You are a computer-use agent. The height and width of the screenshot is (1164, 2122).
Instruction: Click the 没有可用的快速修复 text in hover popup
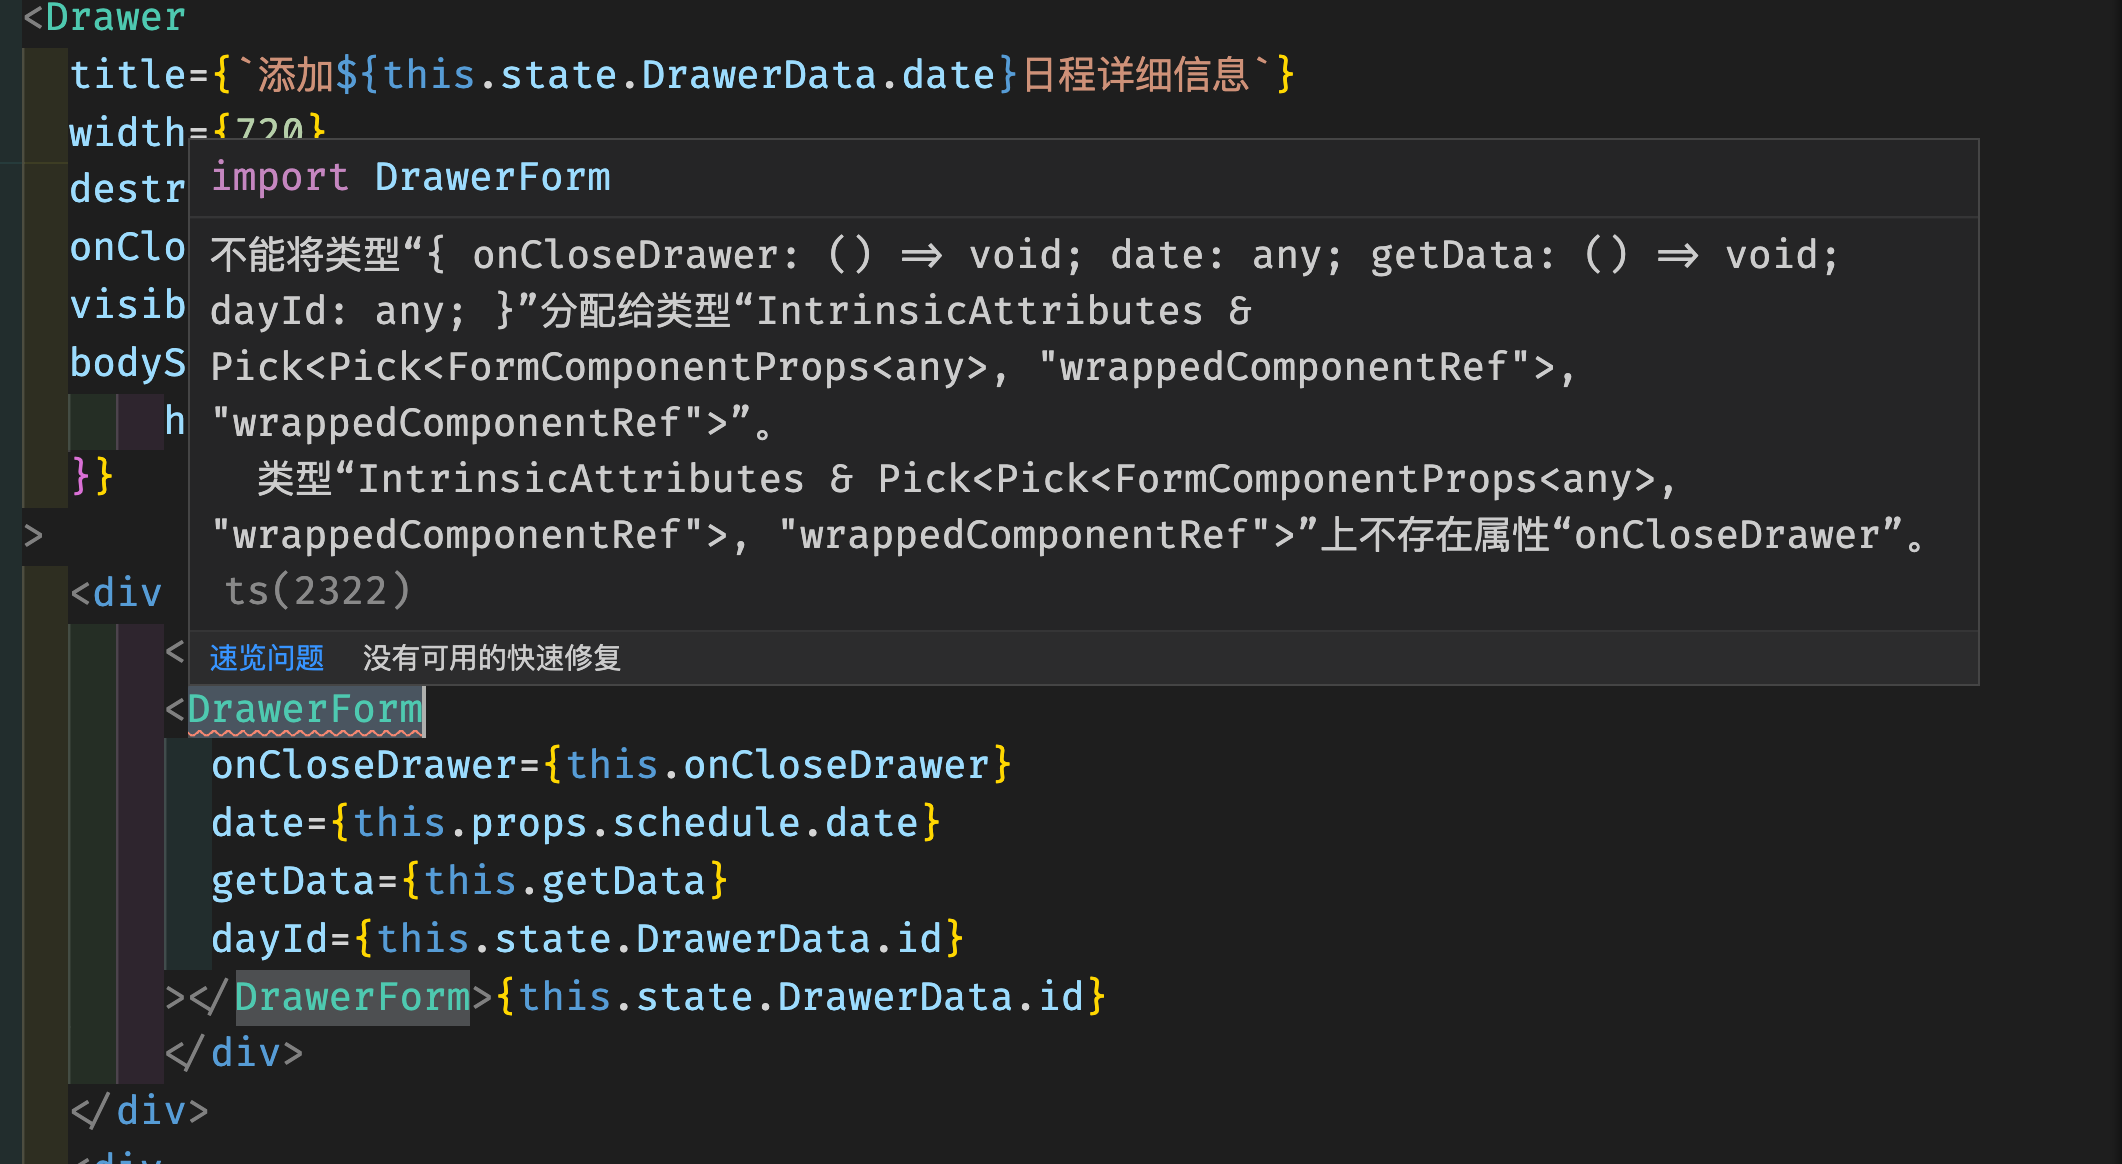(492, 658)
